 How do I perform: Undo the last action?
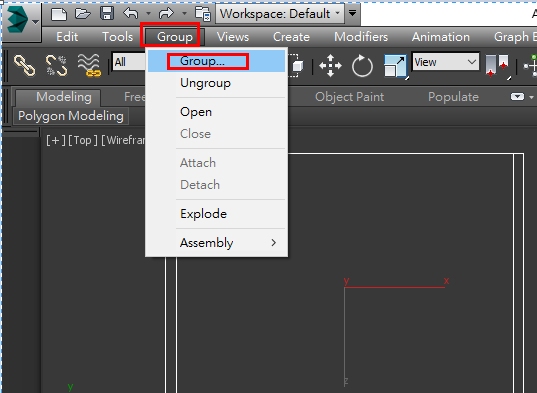(x=131, y=14)
